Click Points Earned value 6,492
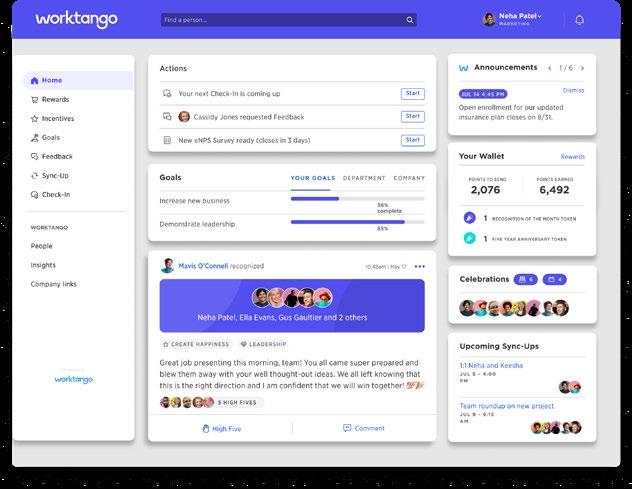This screenshot has width=632, height=489. (554, 190)
